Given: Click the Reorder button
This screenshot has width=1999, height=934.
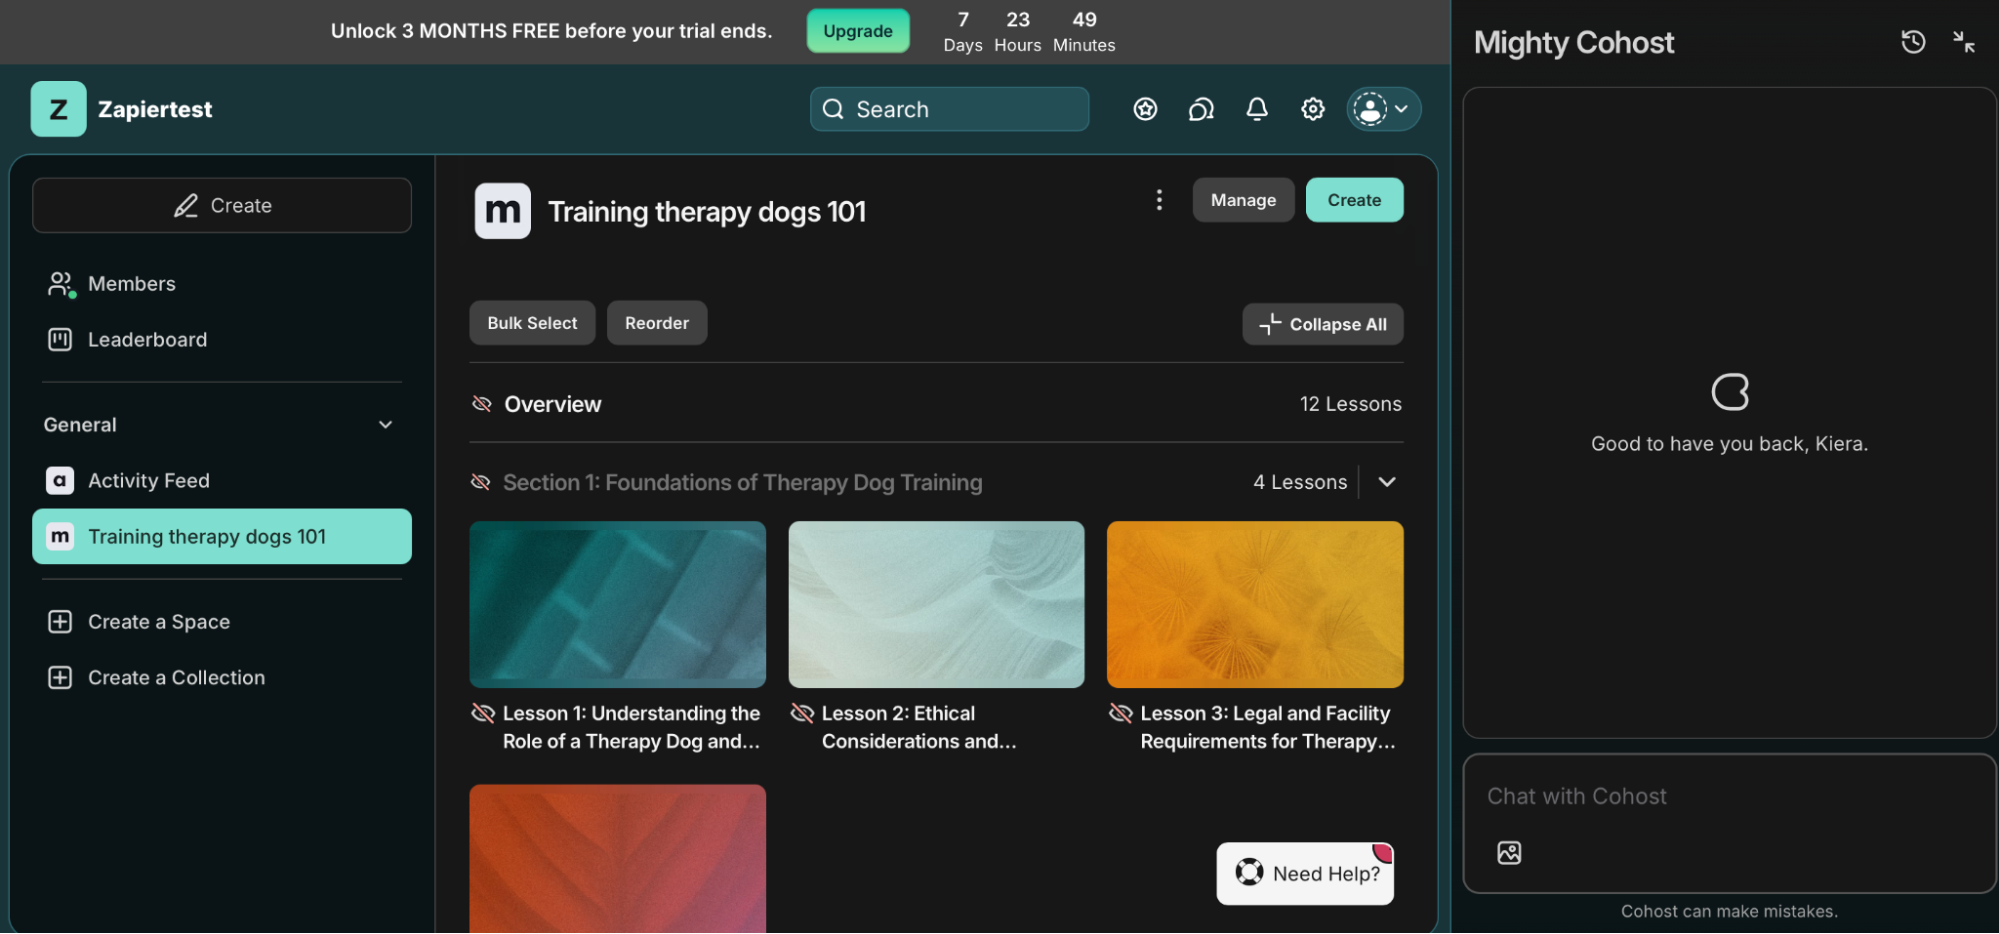Looking at the screenshot, I should [x=657, y=323].
